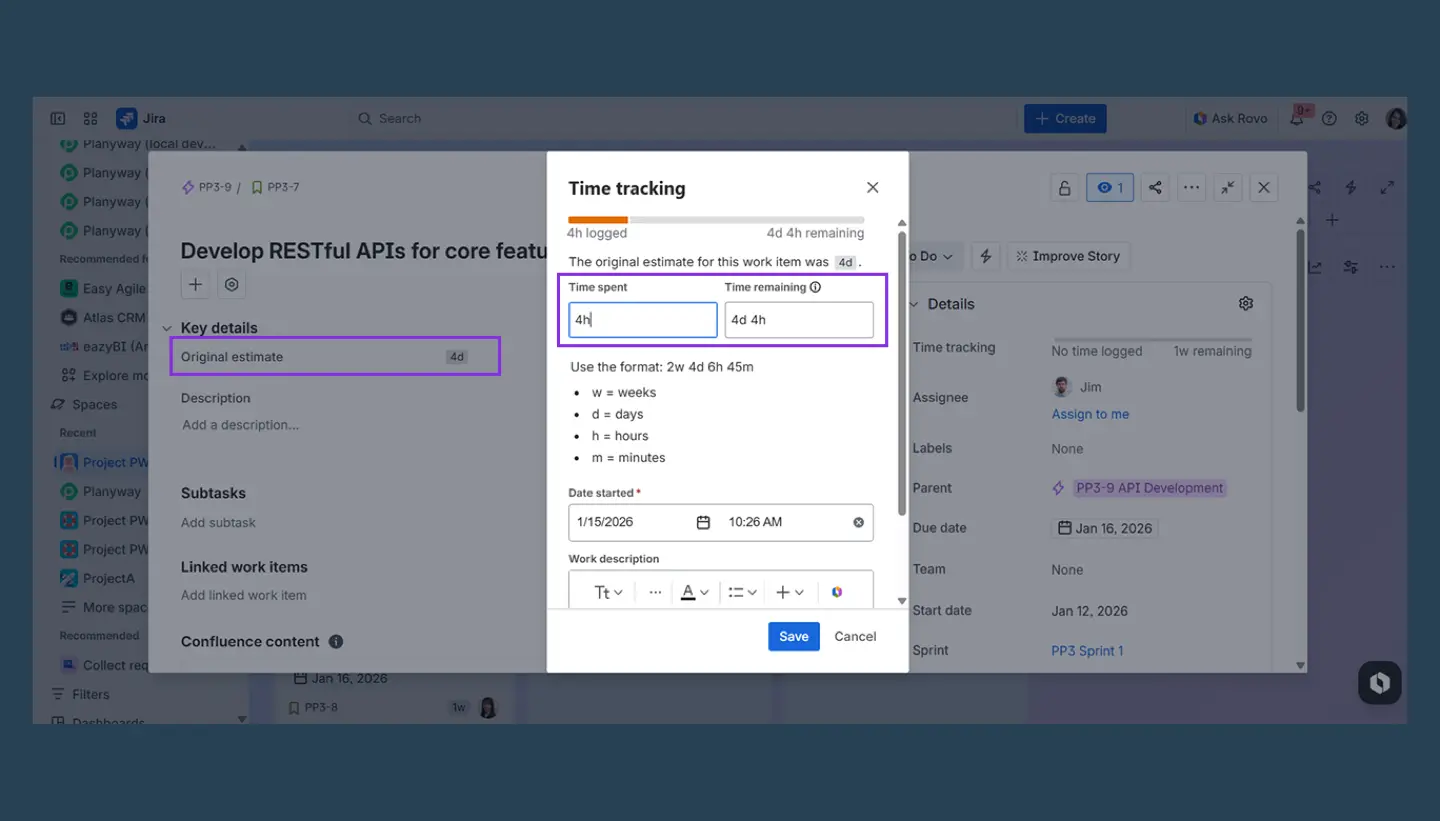Click the time tracking progress bar
Screen dimensions: 1440x821
pos(715,219)
